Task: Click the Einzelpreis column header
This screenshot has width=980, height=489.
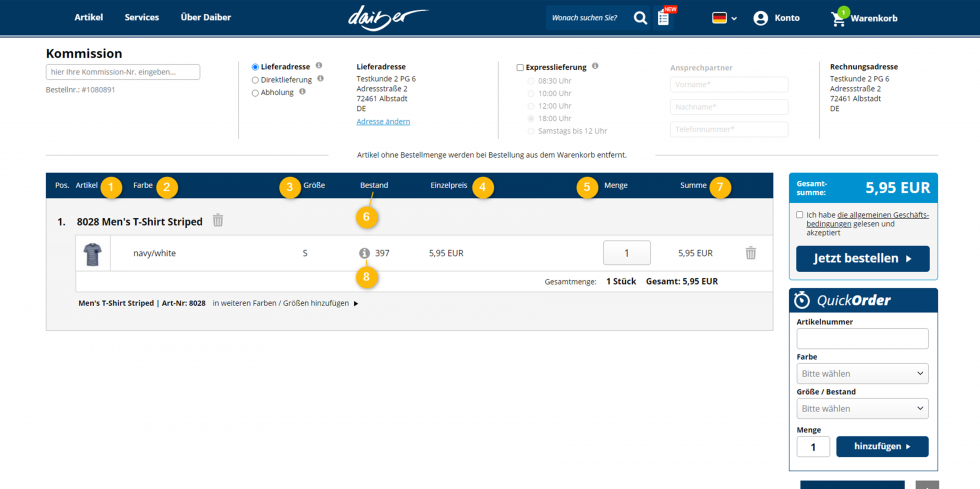Action: point(449,185)
